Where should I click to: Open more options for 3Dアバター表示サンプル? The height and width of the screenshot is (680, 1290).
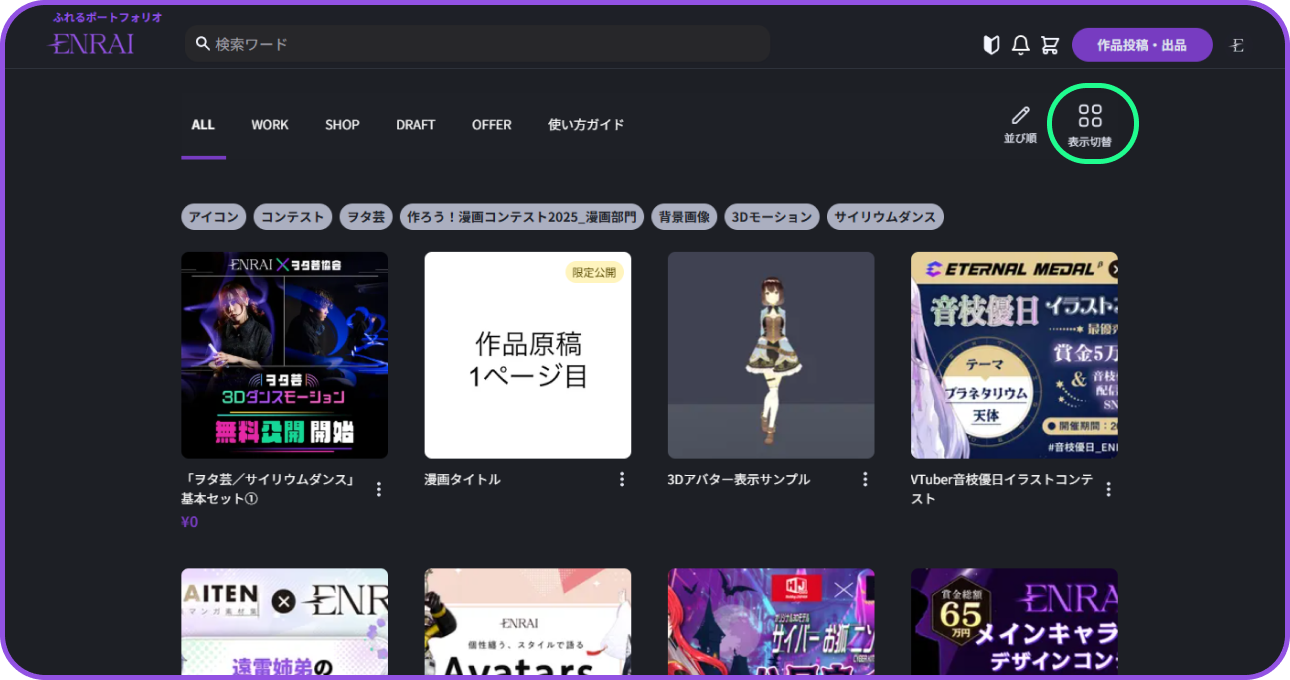tap(865, 480)
